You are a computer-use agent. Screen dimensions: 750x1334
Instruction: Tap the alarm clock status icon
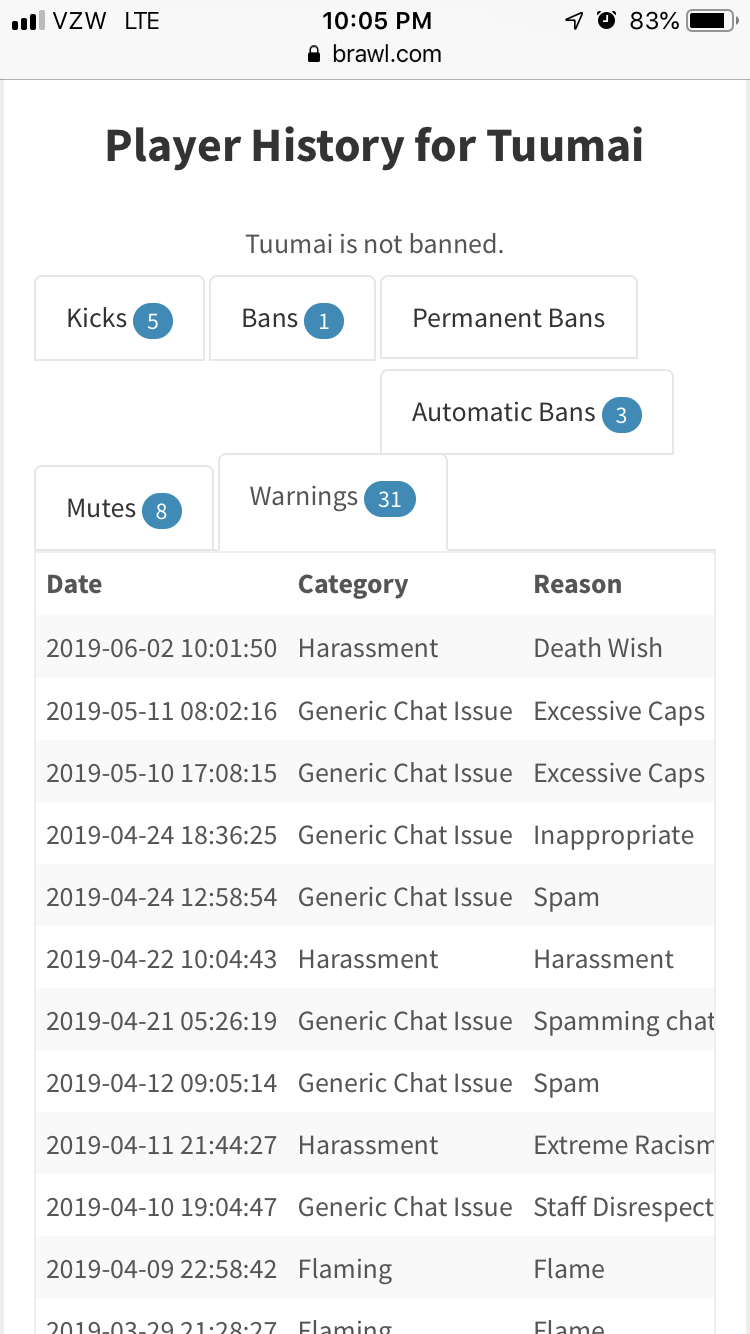pyautogui.click(x=606, y=20)
